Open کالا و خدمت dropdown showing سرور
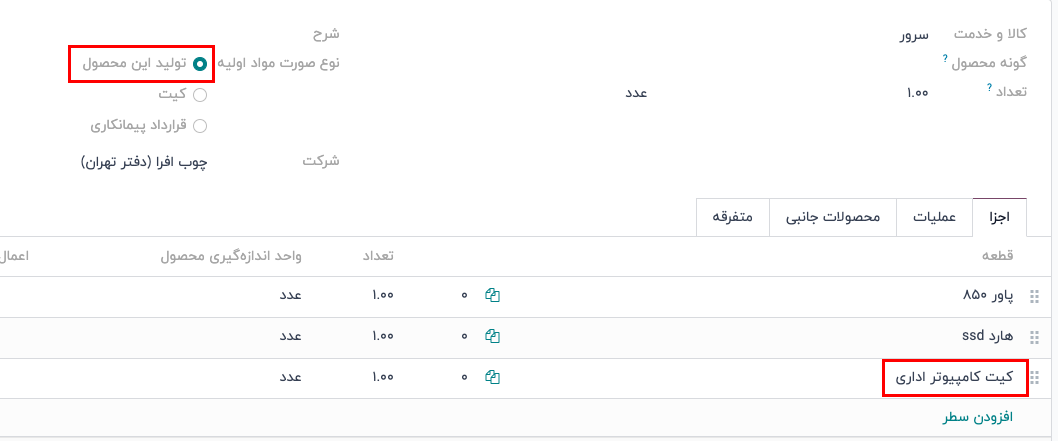Screen dimensions: 1058x441 (x=800, y=35)
